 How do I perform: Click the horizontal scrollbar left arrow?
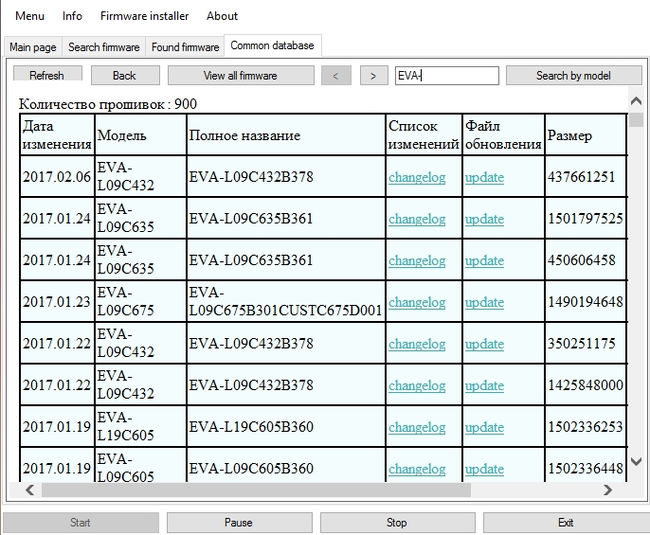tap(30, 490)
